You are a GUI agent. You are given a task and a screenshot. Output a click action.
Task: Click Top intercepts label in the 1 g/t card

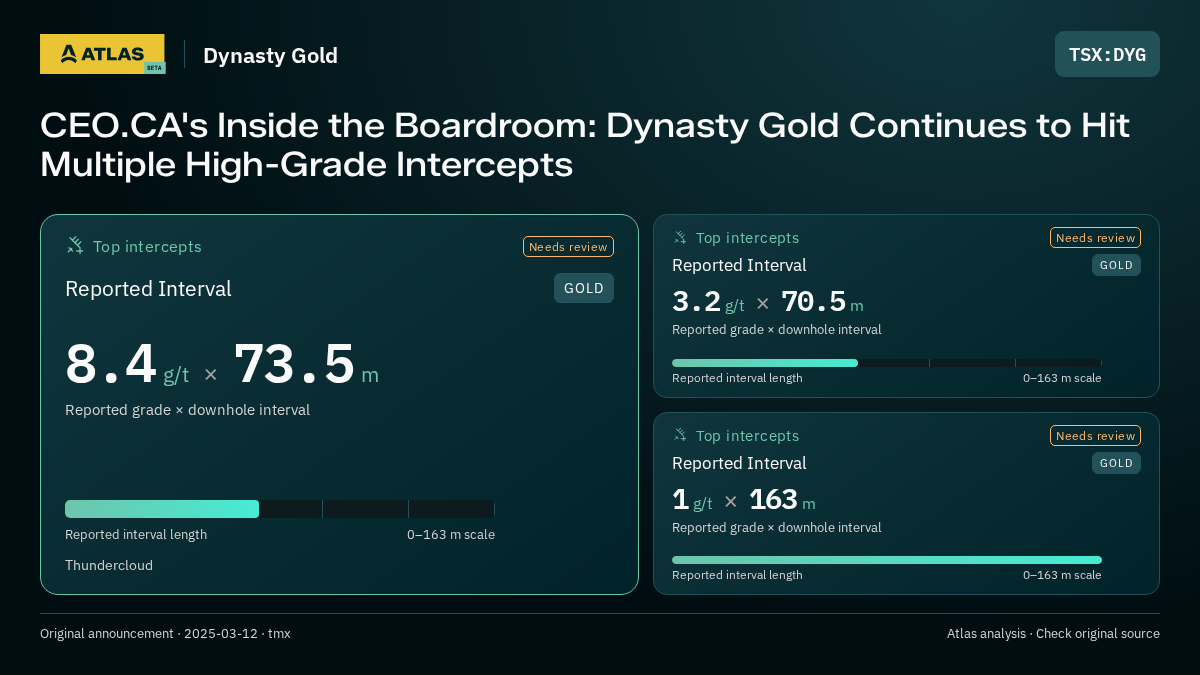(747, 436)
